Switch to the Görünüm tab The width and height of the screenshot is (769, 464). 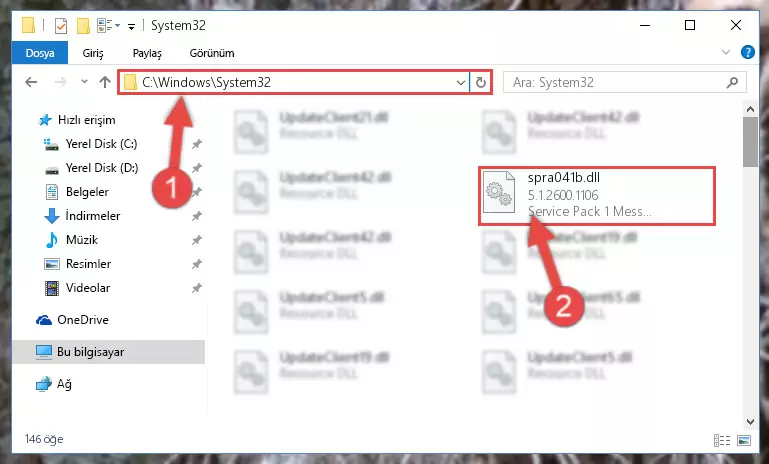pos(212,53)
